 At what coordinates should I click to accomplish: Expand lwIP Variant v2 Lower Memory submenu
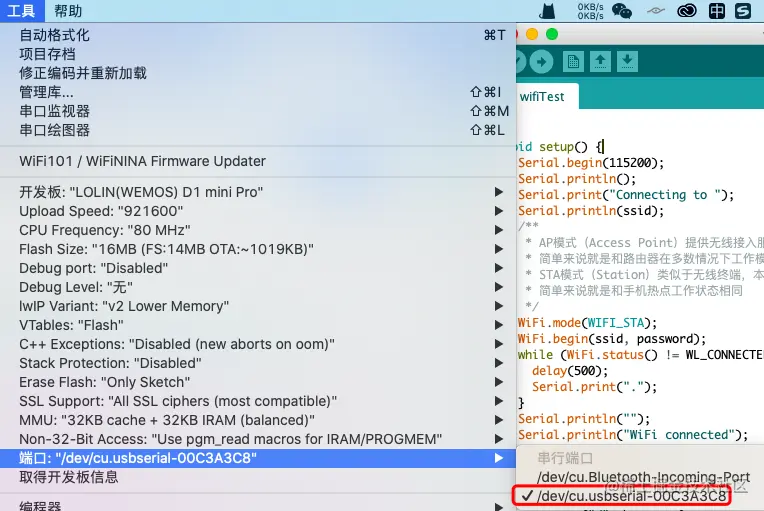point(258,306)
